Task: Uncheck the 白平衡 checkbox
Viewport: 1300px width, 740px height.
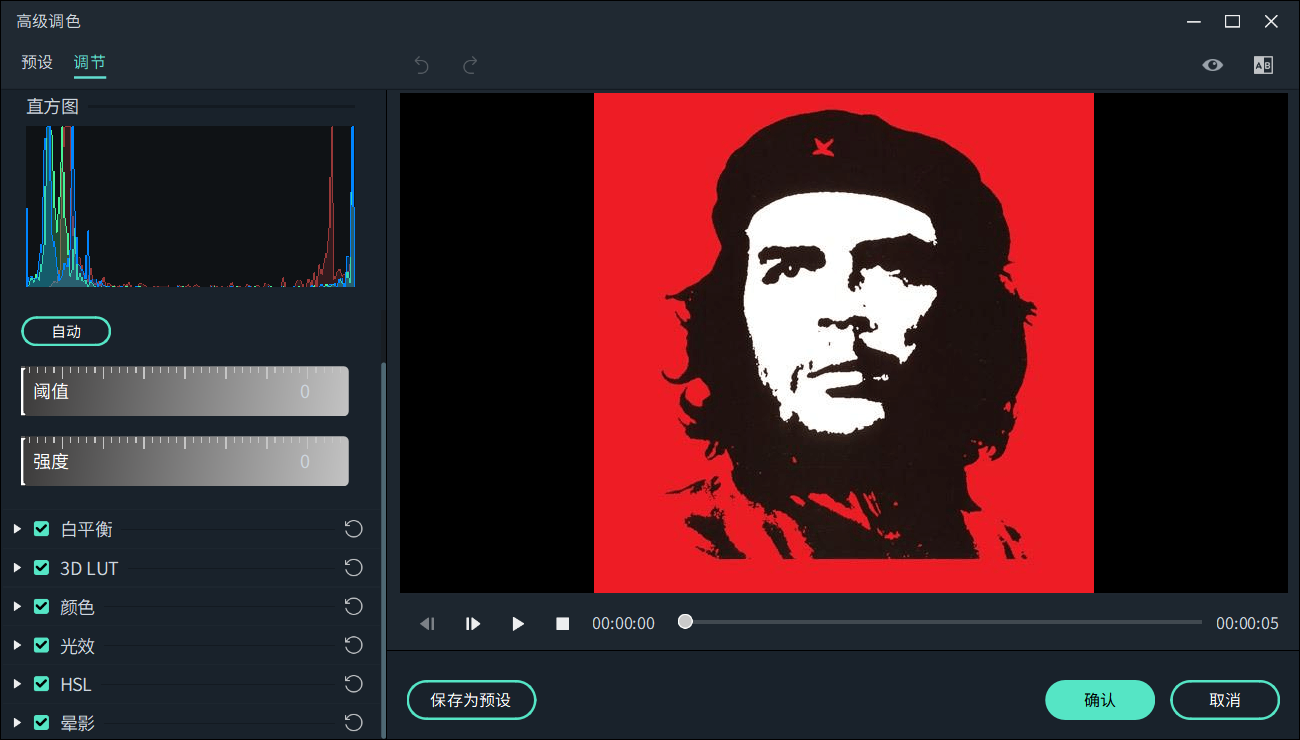Action: tap(42, 529)
